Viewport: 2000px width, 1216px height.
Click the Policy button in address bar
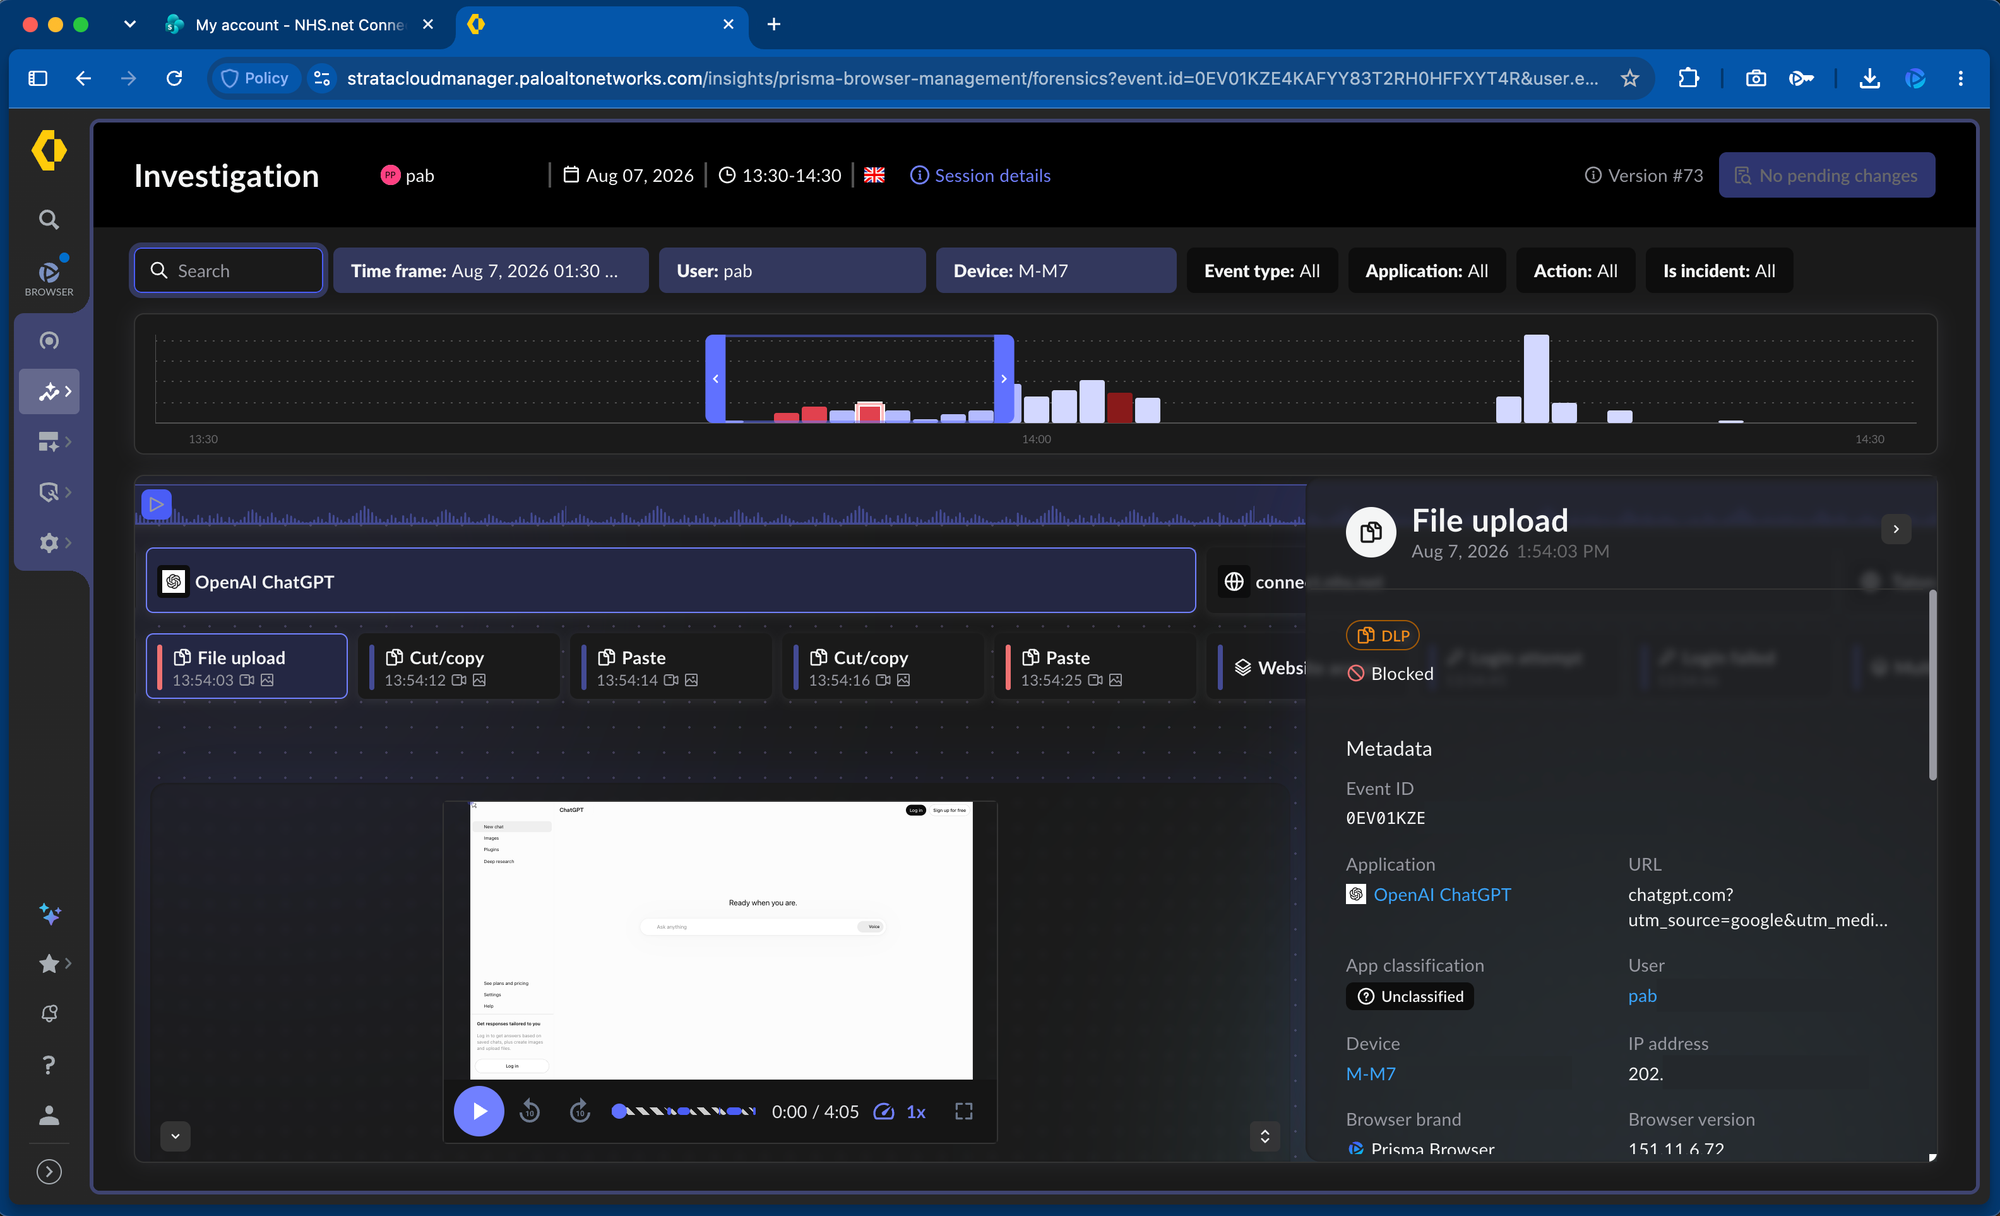coord(255,78)
